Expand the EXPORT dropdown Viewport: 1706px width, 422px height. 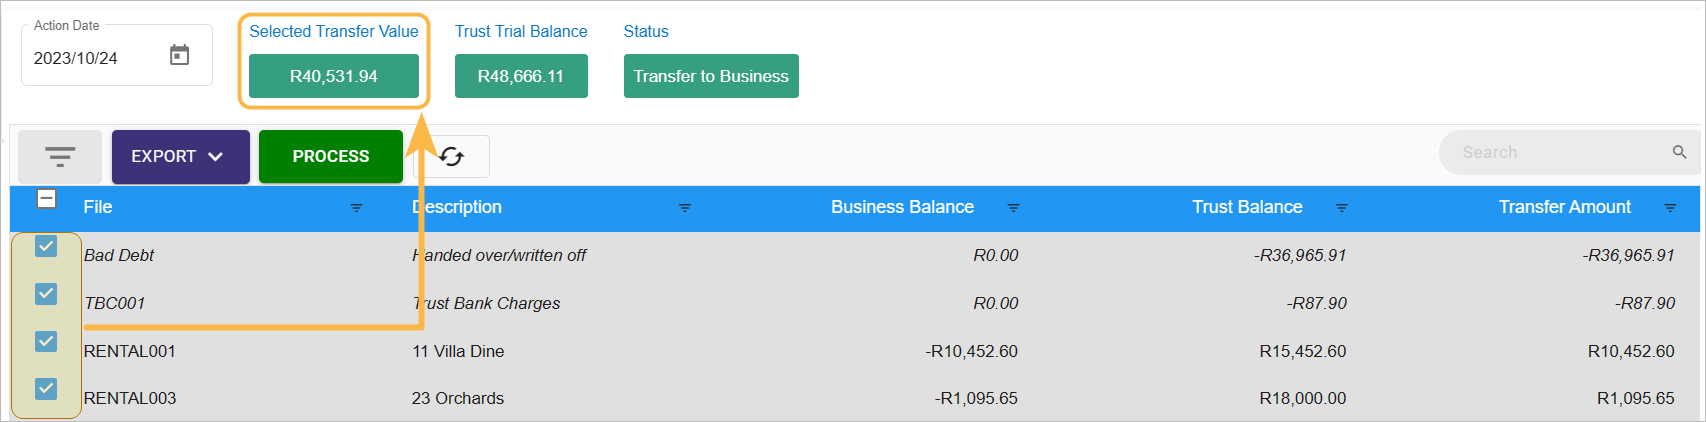pos(181,156)
